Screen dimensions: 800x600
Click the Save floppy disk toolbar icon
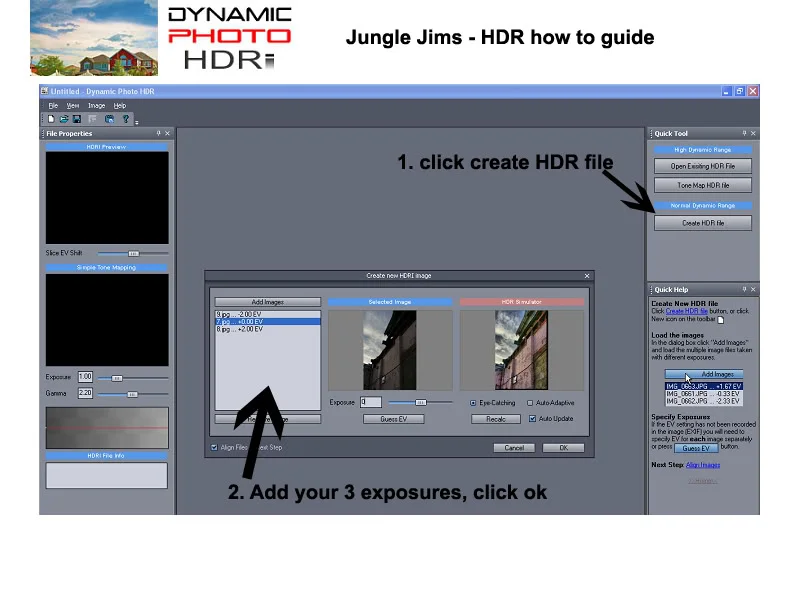point(77,119)
